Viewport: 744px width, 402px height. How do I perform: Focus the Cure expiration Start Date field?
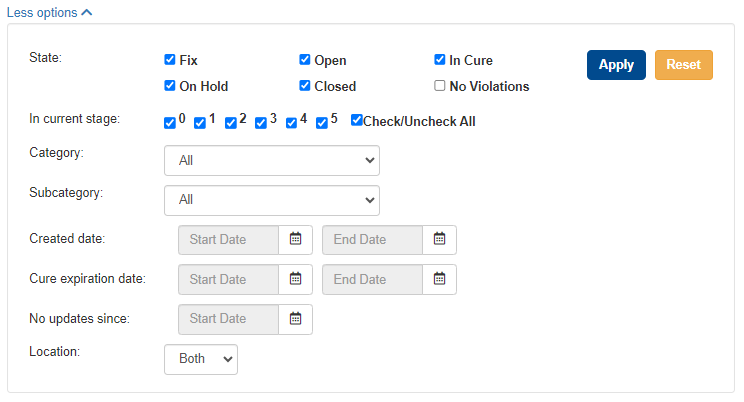(228, 280)
